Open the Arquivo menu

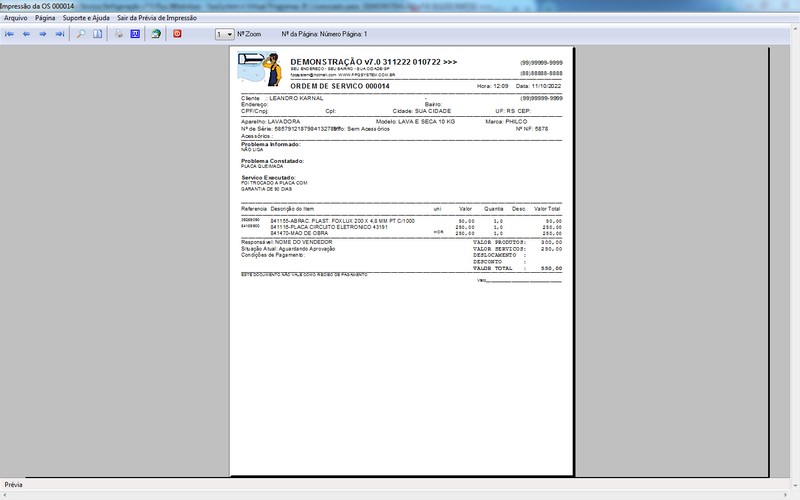[x=16, y=18]
